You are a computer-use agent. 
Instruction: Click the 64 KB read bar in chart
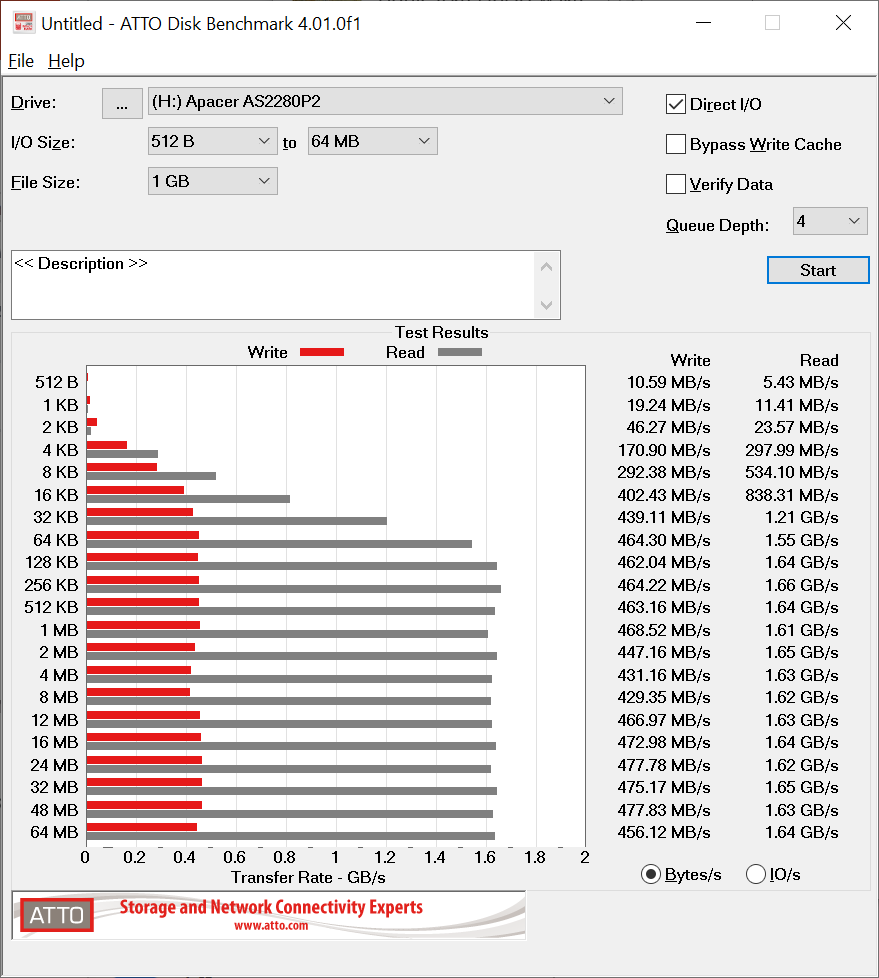click(279, 544)
